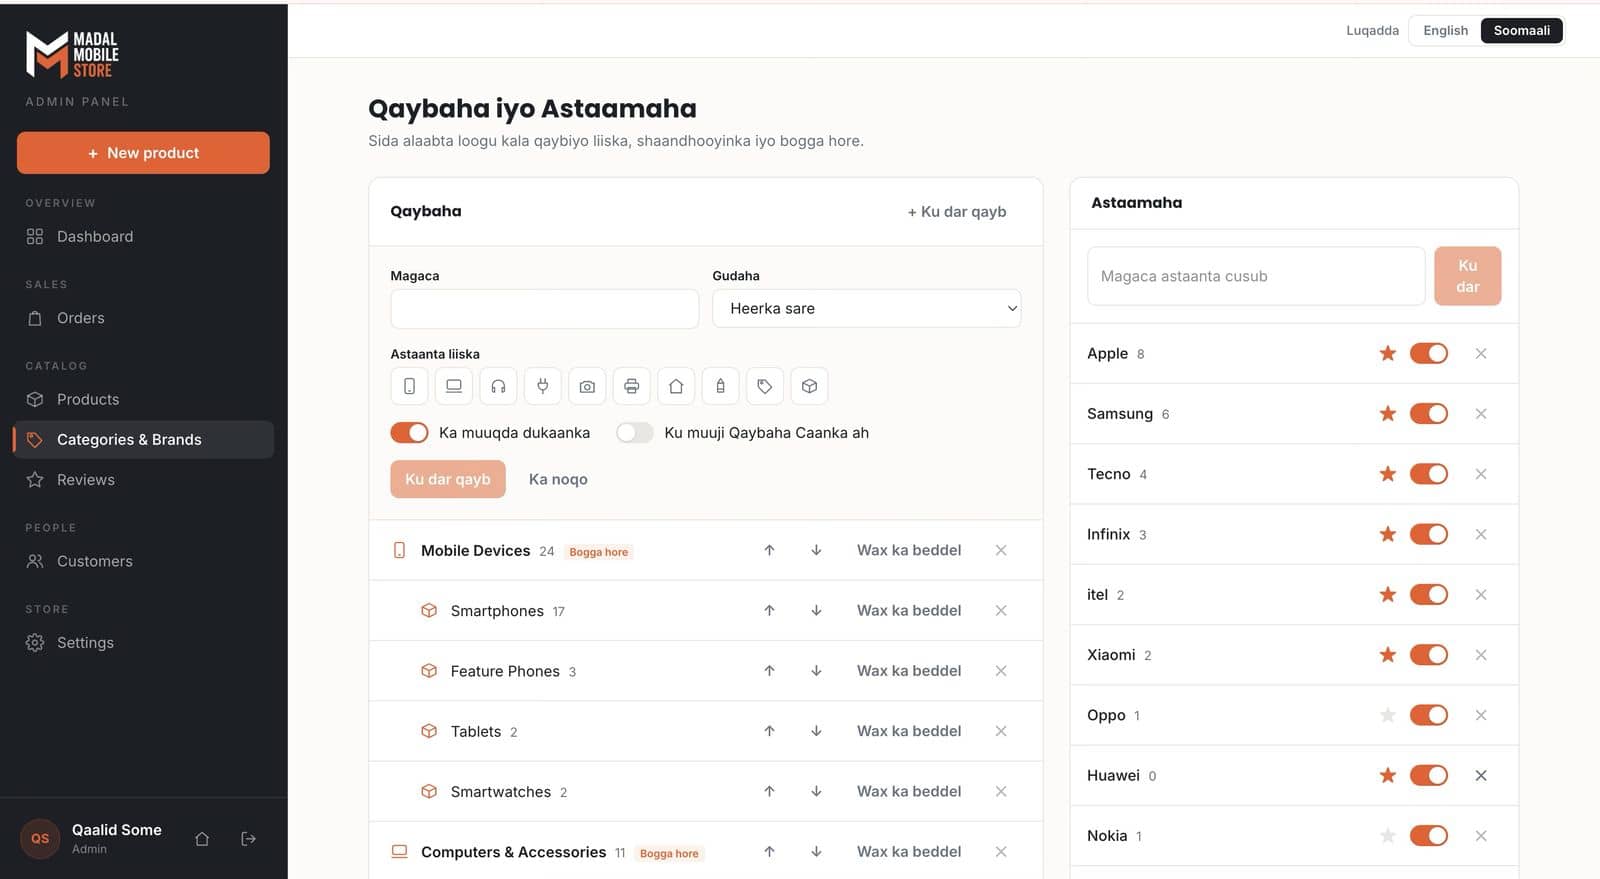Move Tablets down with arrow

(816, 731)
